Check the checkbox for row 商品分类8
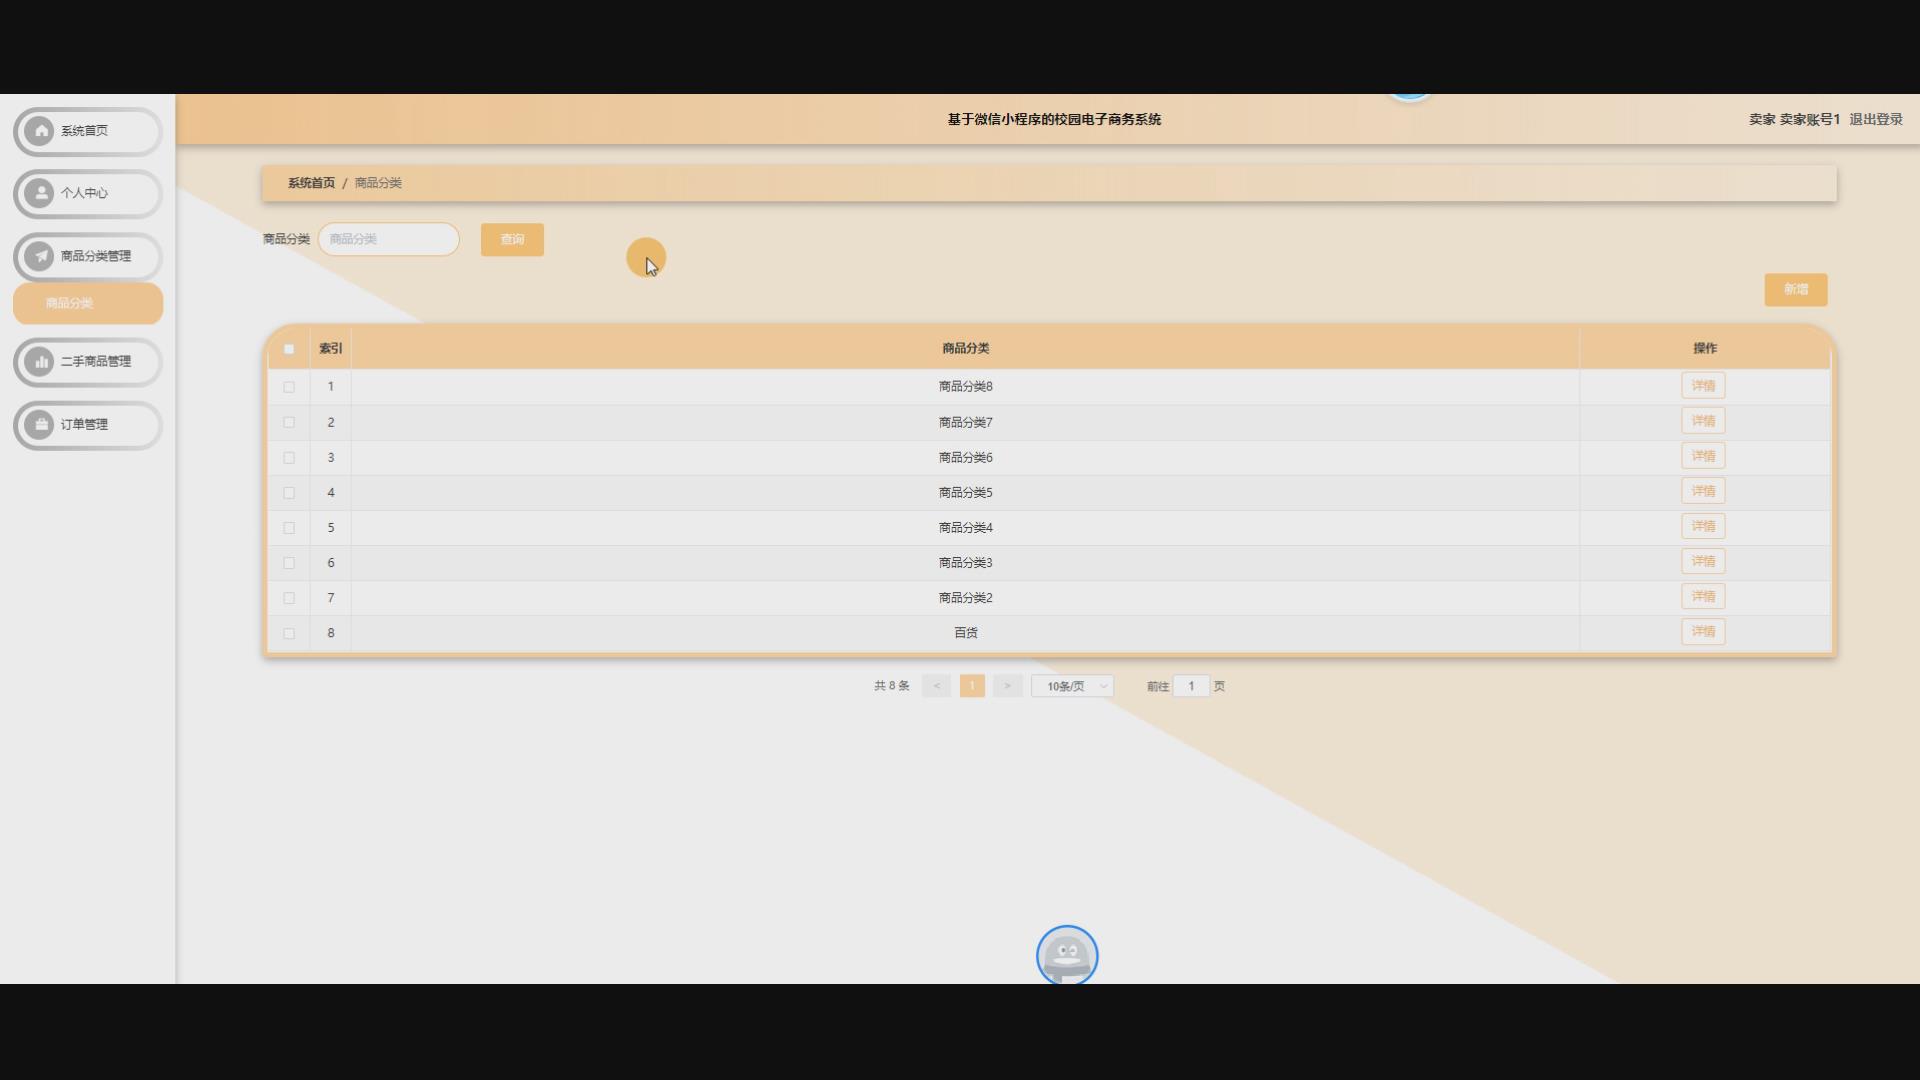 tap(289, 387)
